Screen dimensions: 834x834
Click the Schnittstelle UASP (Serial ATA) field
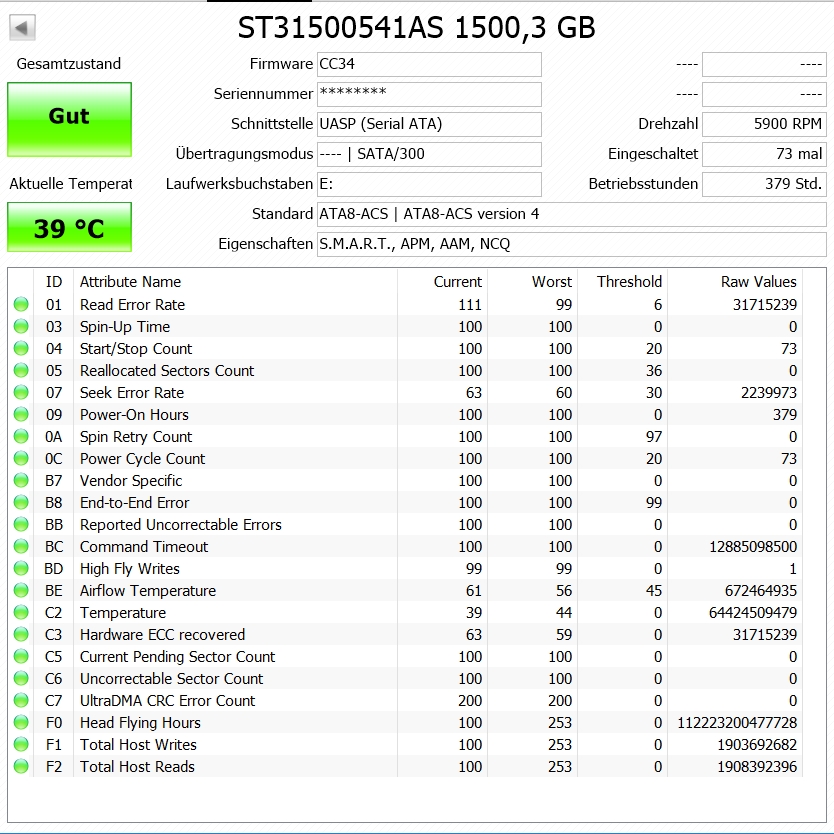pyautogui.click(x=429, y=124)
